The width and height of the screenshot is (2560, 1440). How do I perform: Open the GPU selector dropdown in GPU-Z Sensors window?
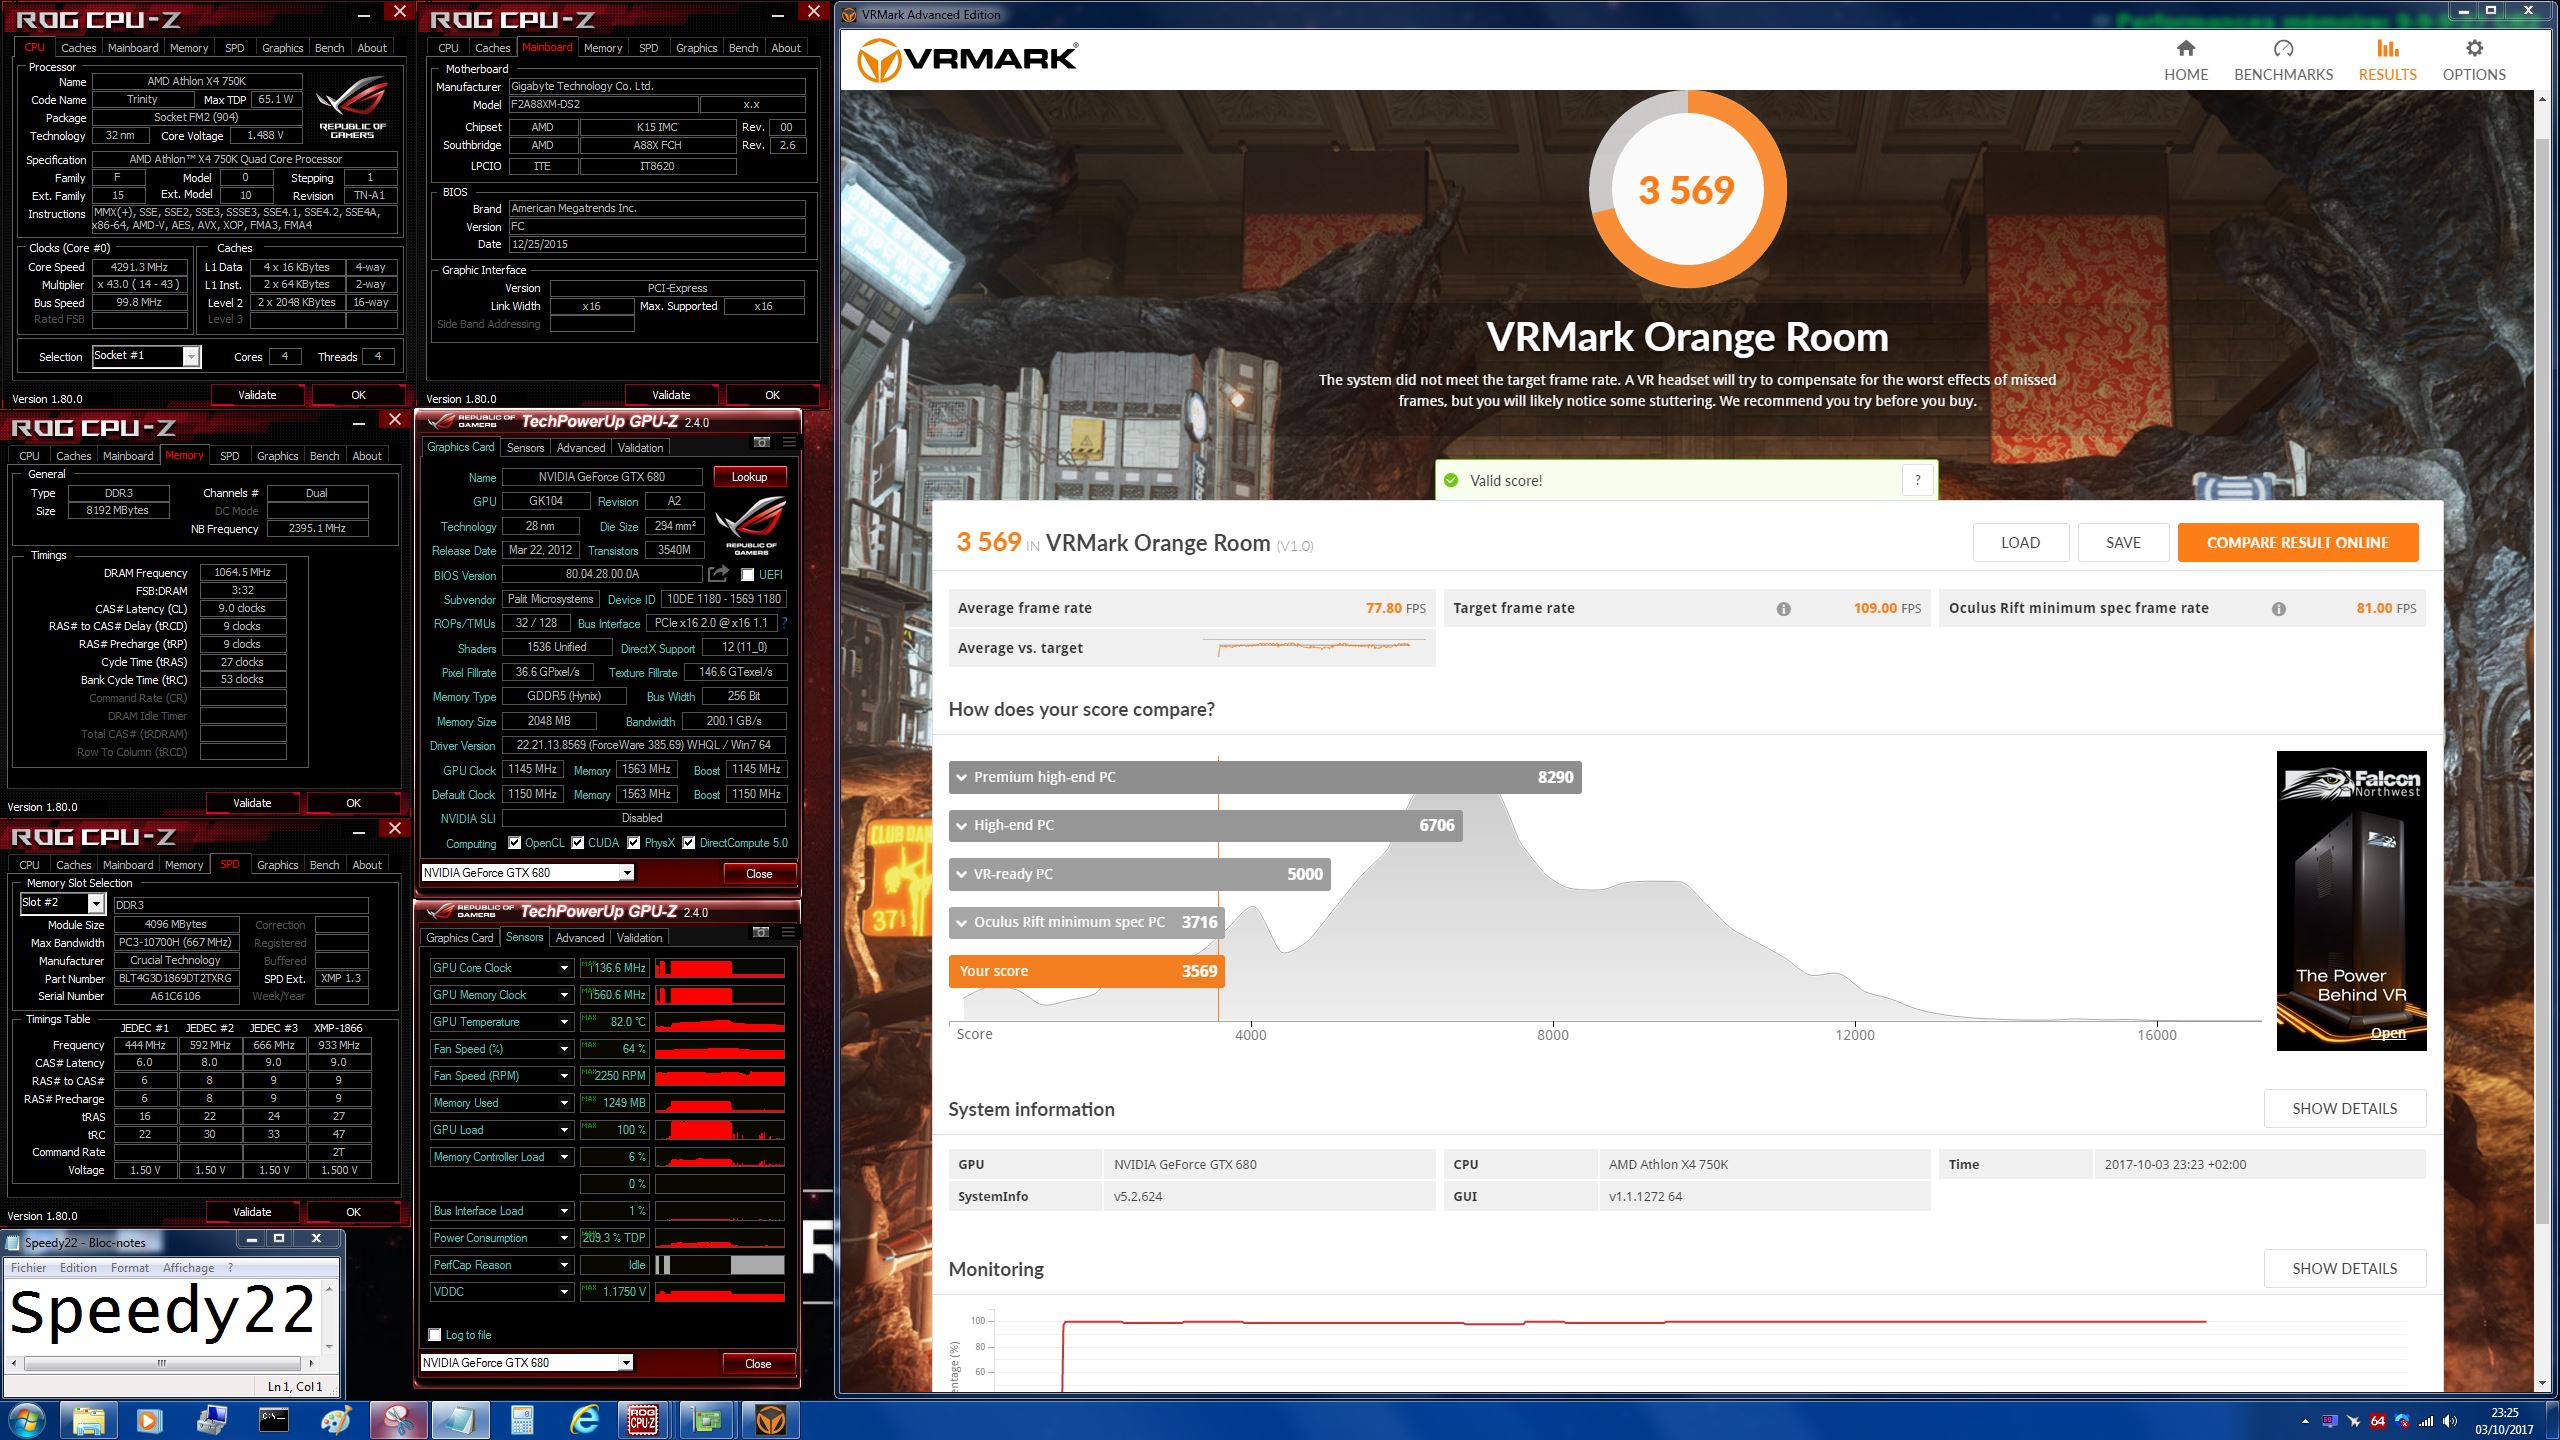coord(626,1363)
